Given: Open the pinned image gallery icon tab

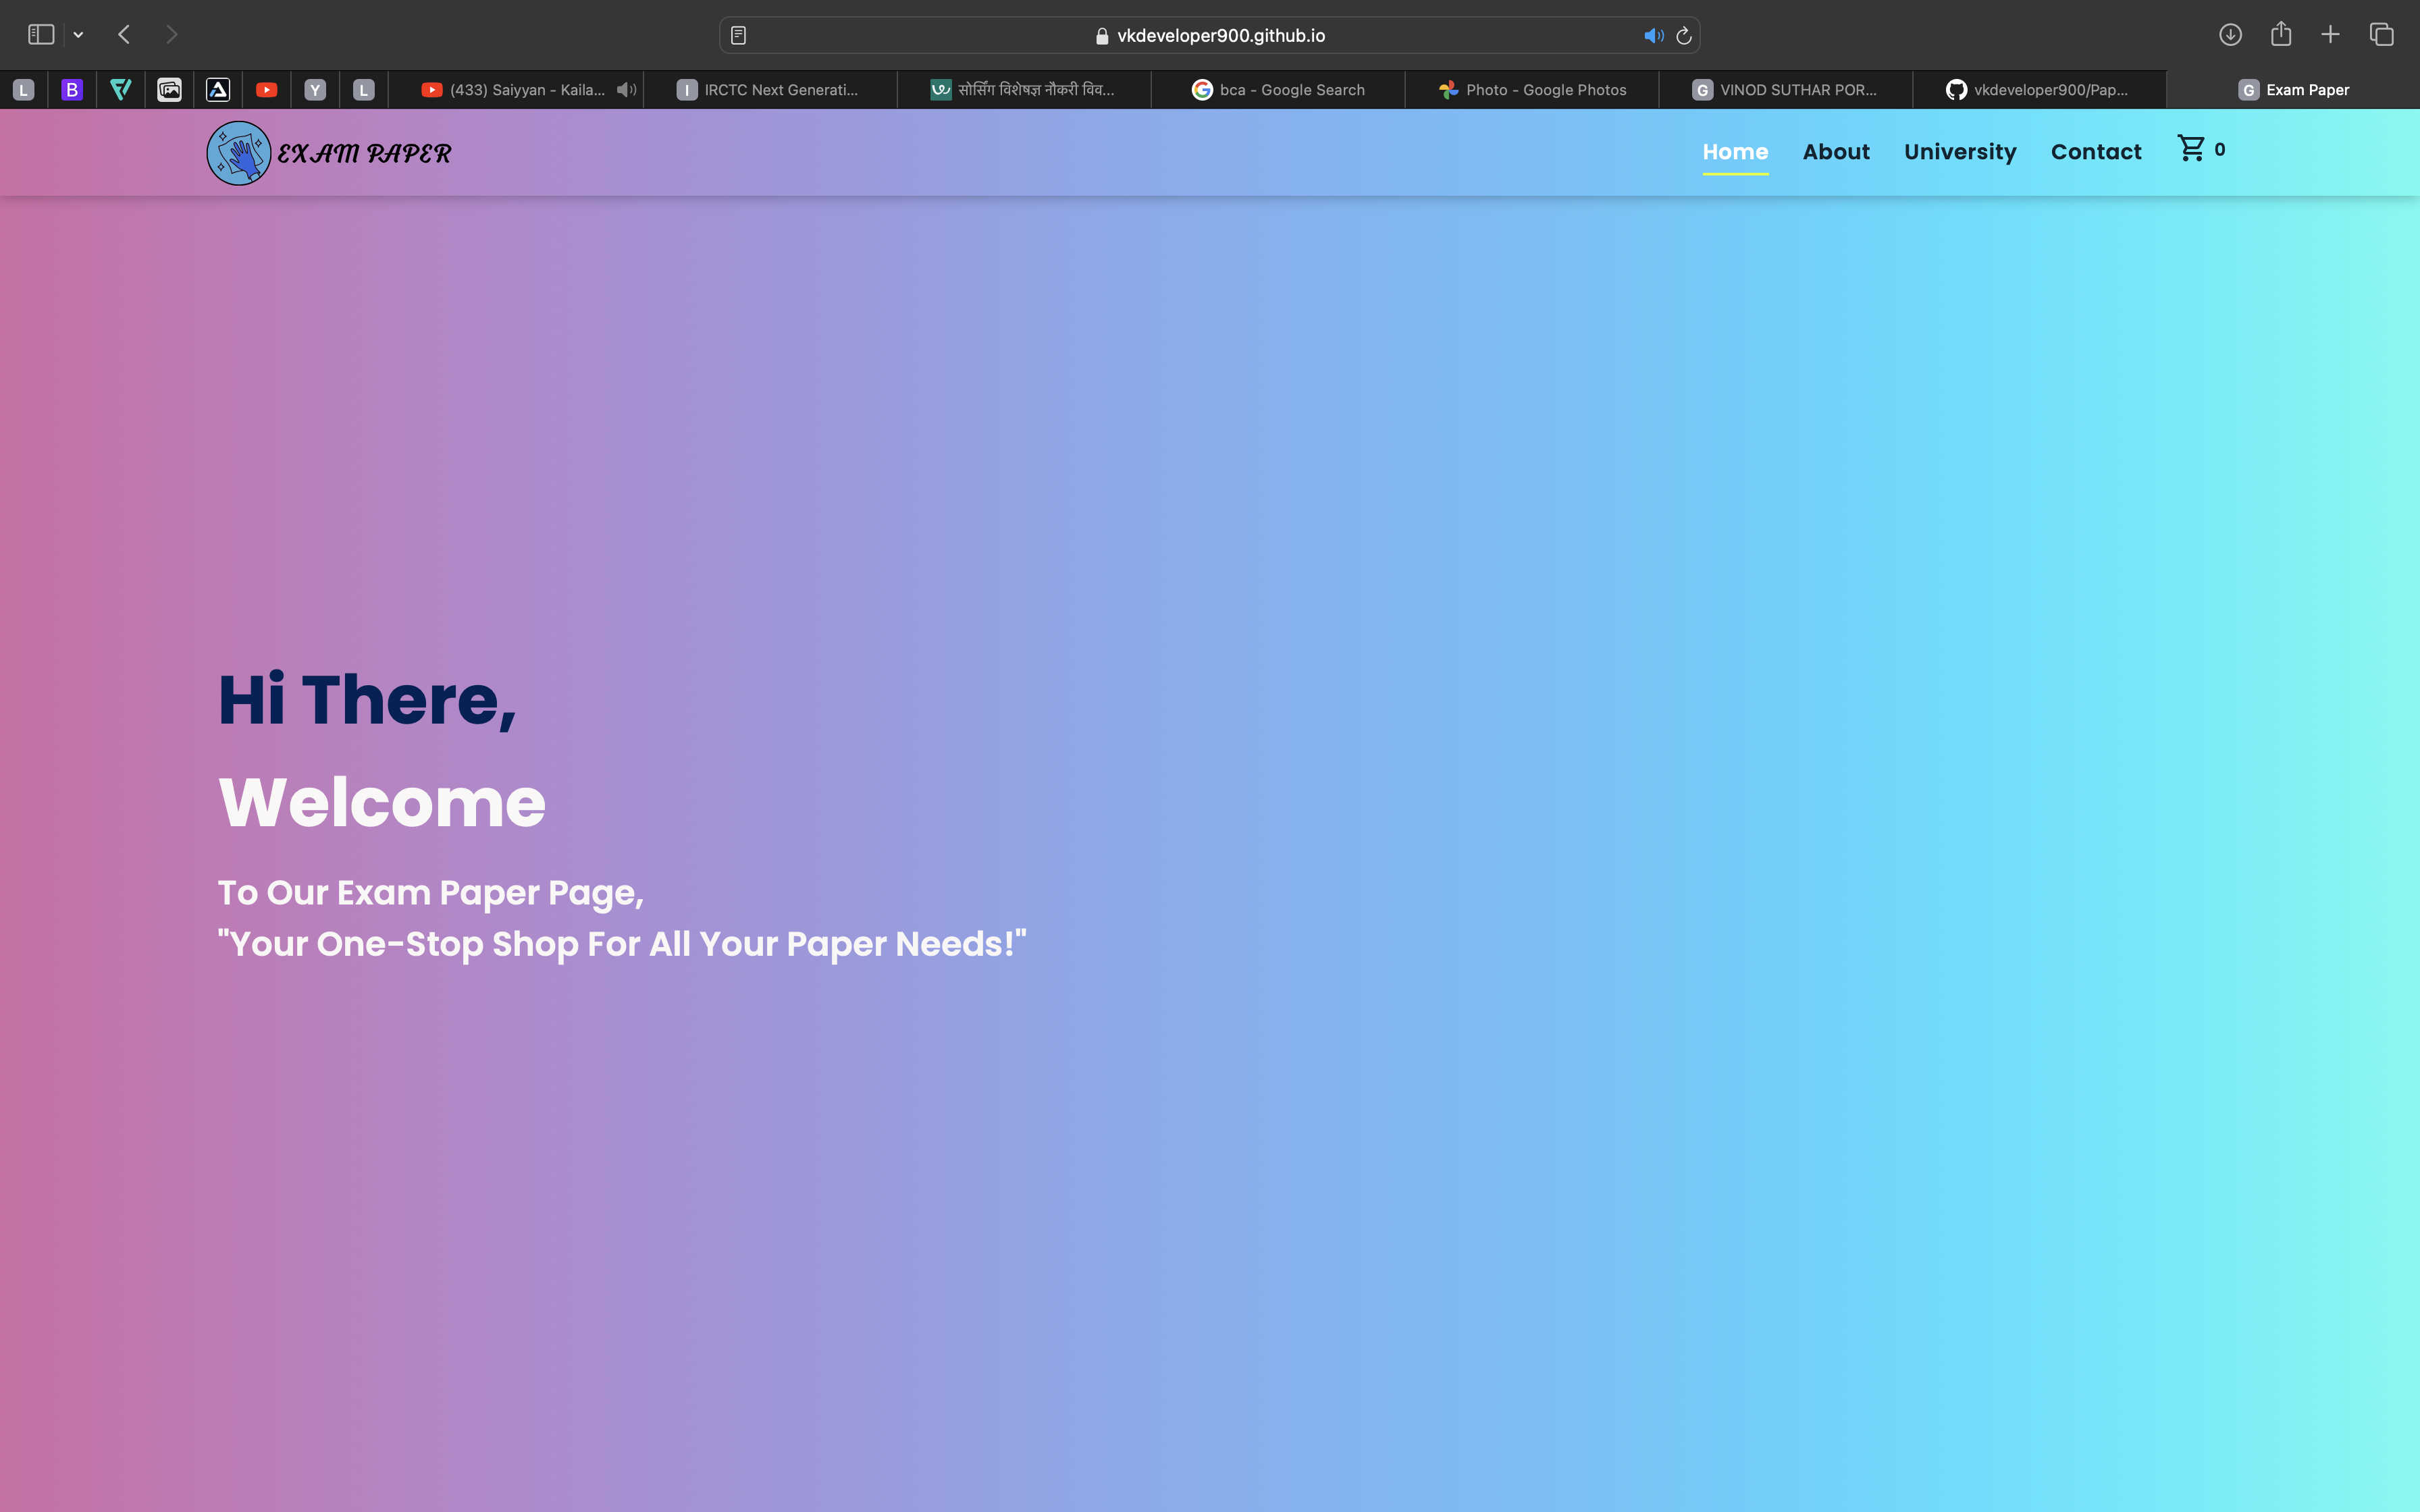Looking at the screenshot, I should tap(169, 90).
